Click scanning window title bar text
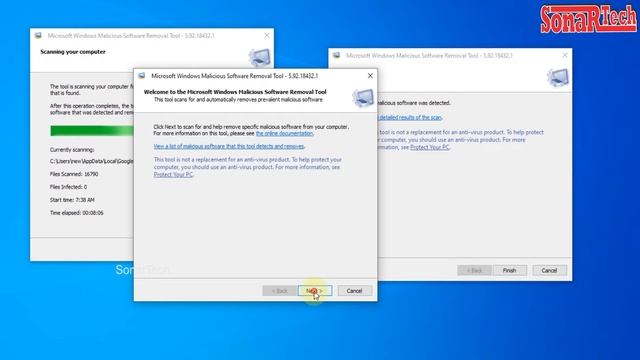The height and width of the screenshot is (360, 640). [x=131, y=36]
